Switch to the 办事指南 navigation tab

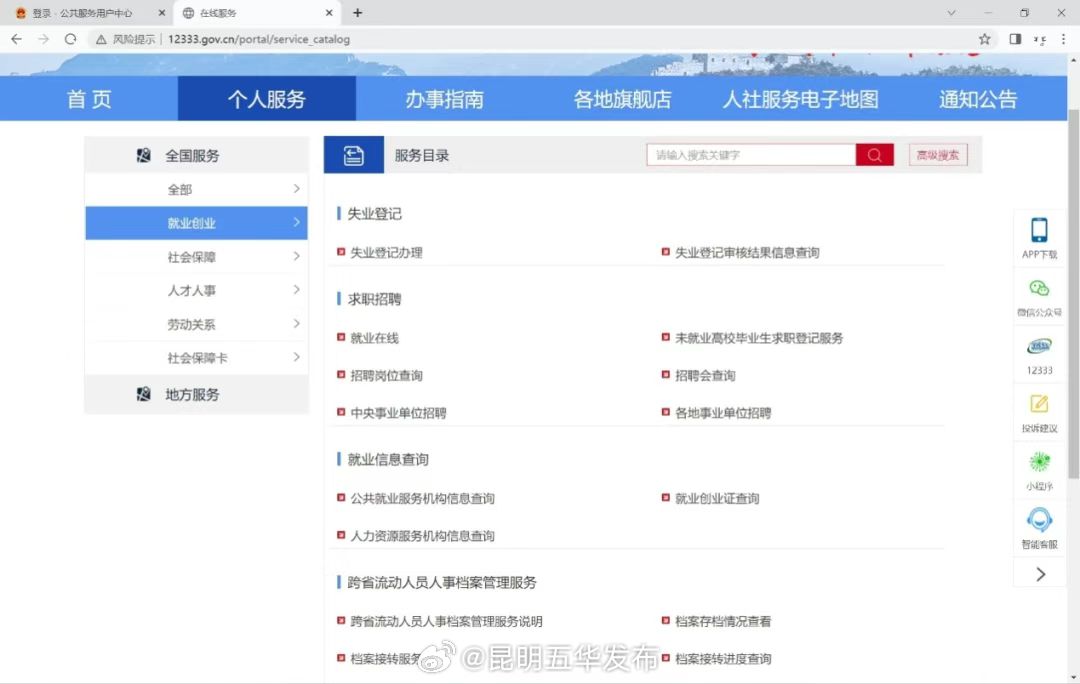[444, 99]
